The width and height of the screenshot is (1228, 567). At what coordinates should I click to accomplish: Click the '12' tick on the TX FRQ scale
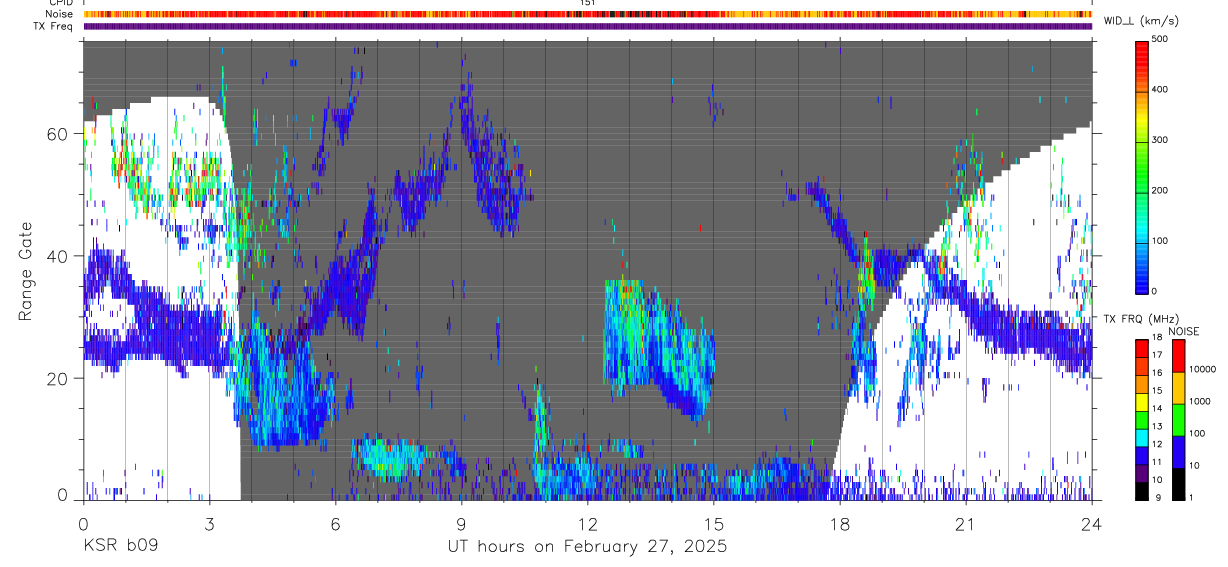click(1157, 444)
